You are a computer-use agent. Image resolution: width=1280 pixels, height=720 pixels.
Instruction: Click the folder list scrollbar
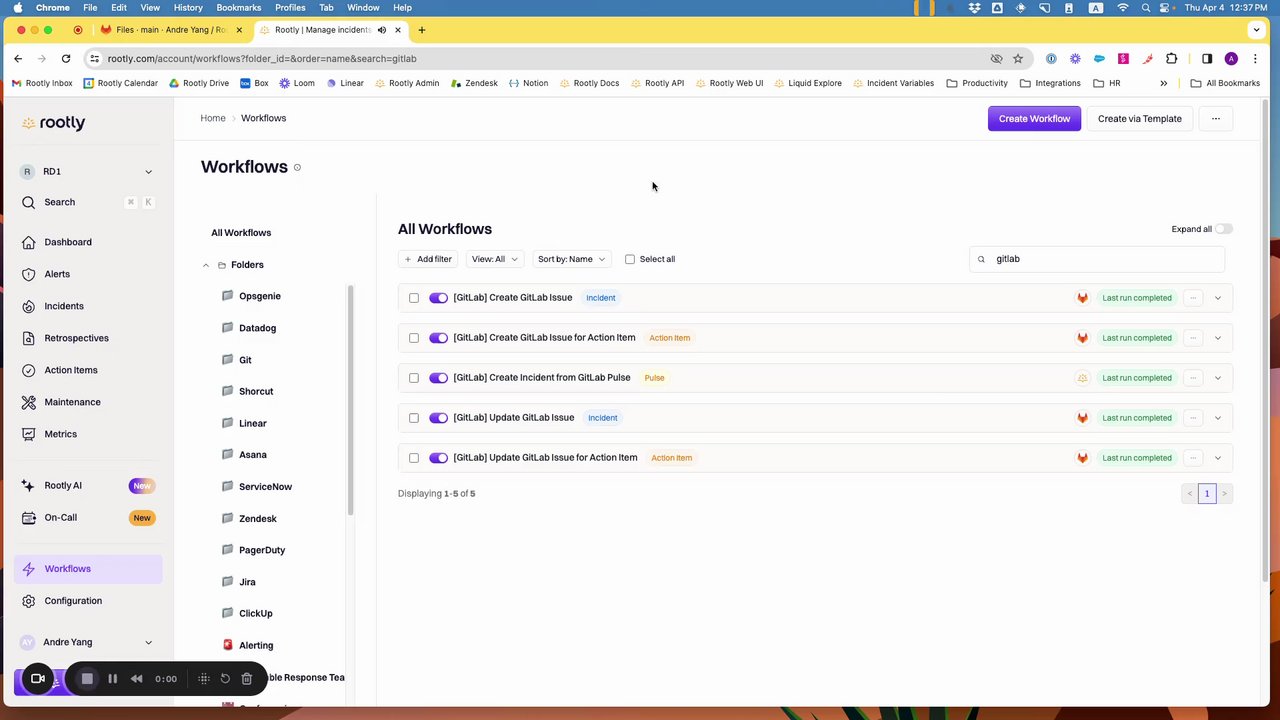click(x=350, y=400)
